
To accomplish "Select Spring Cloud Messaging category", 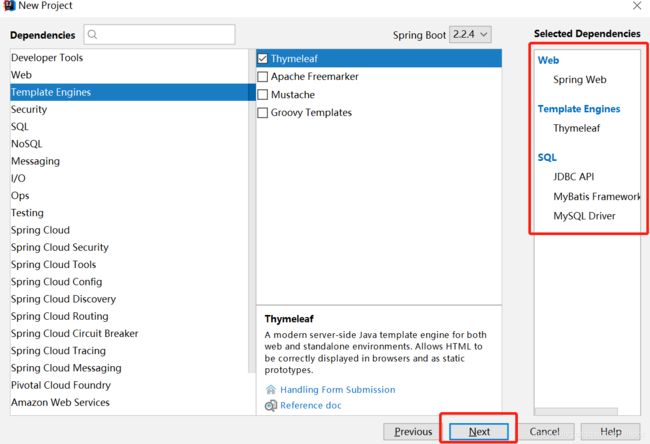I will coord(129,368).
